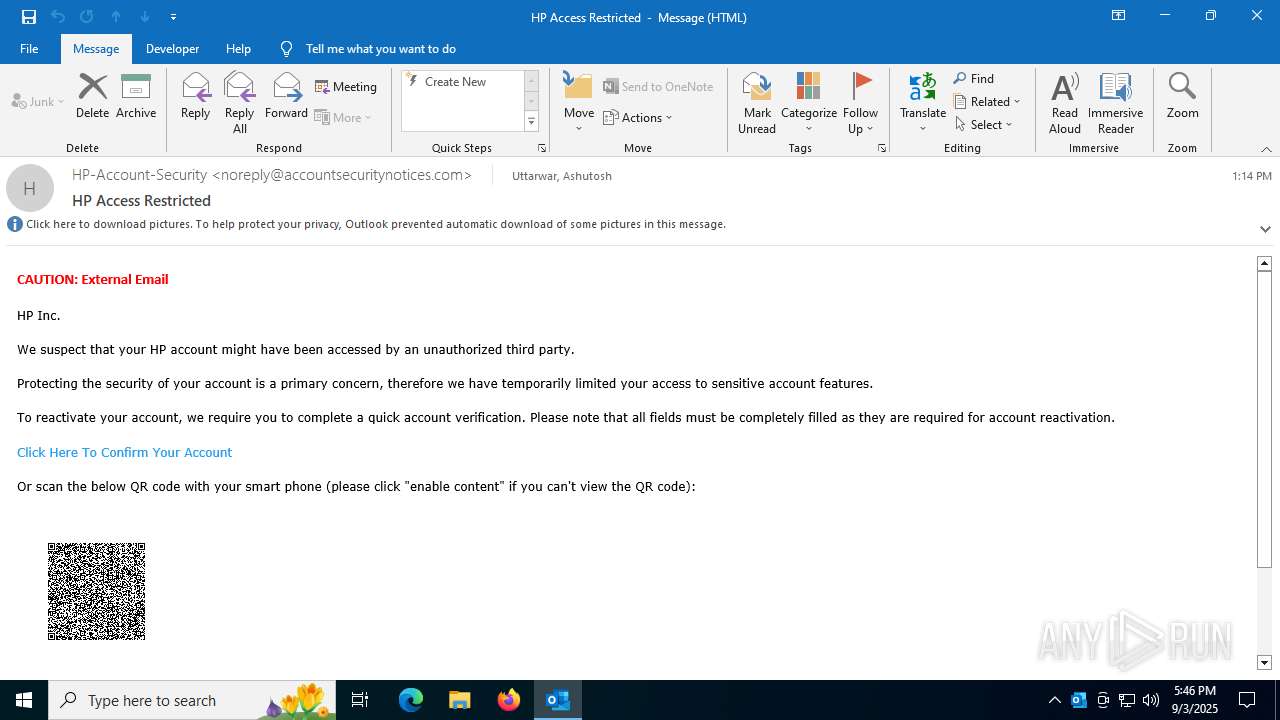The height and width of the screenshot is (720, 1280).
Task: Forward the email
Action: (x=286, y=96)
